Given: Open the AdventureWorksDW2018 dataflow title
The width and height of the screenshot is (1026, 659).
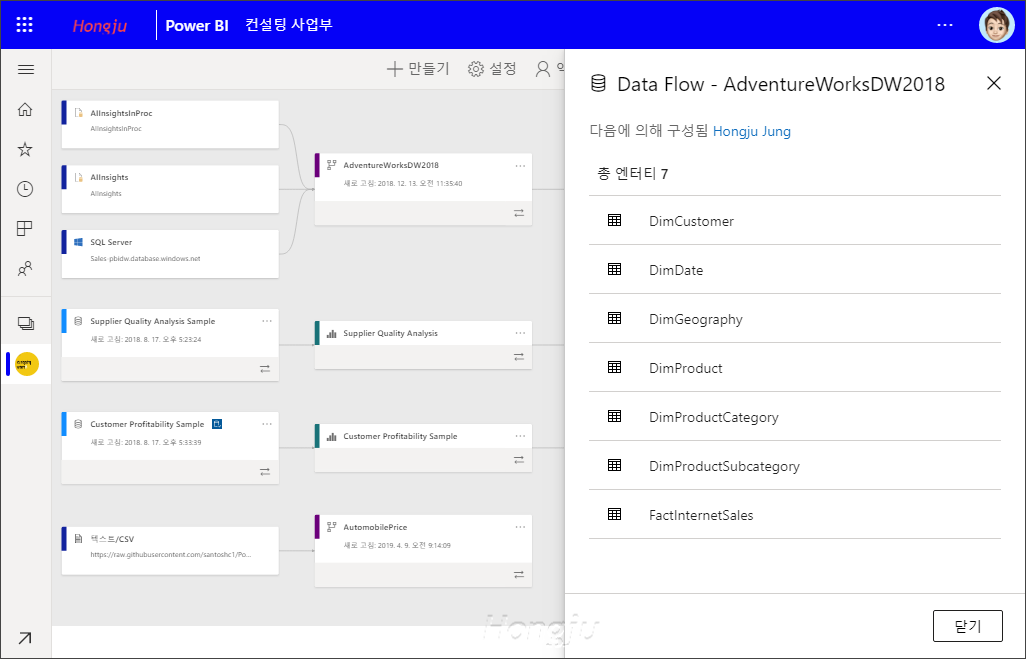Looking at the screenshot, I should (391, 166).
